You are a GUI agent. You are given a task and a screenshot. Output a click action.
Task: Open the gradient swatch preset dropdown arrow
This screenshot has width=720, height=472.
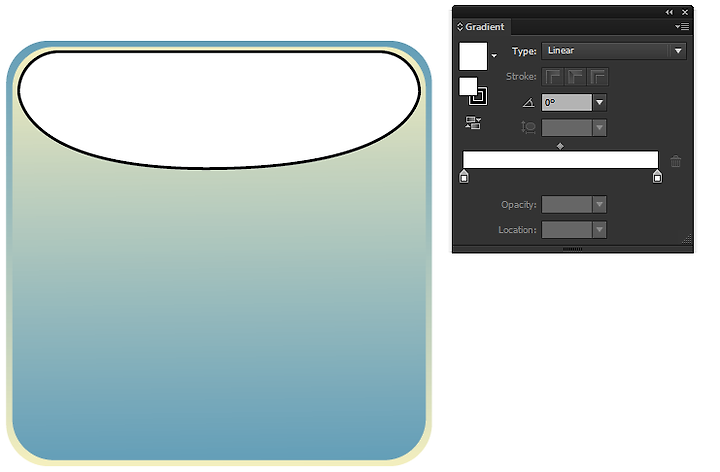pyautogui.click(x=494, y=56)
